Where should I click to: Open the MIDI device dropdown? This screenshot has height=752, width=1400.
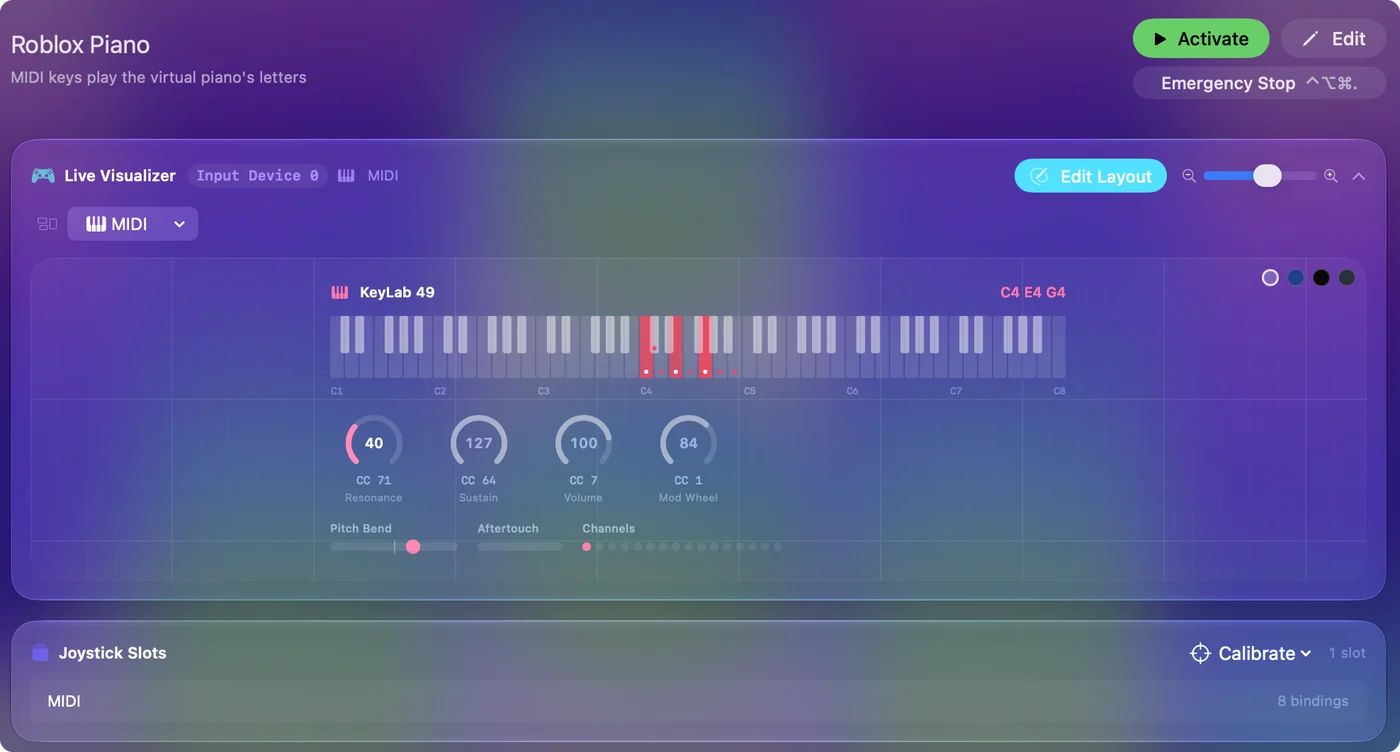(133, 224)
